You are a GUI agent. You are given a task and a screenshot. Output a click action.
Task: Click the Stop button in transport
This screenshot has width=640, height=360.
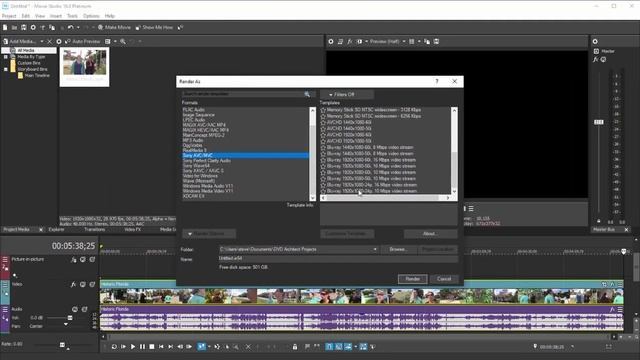151,347
